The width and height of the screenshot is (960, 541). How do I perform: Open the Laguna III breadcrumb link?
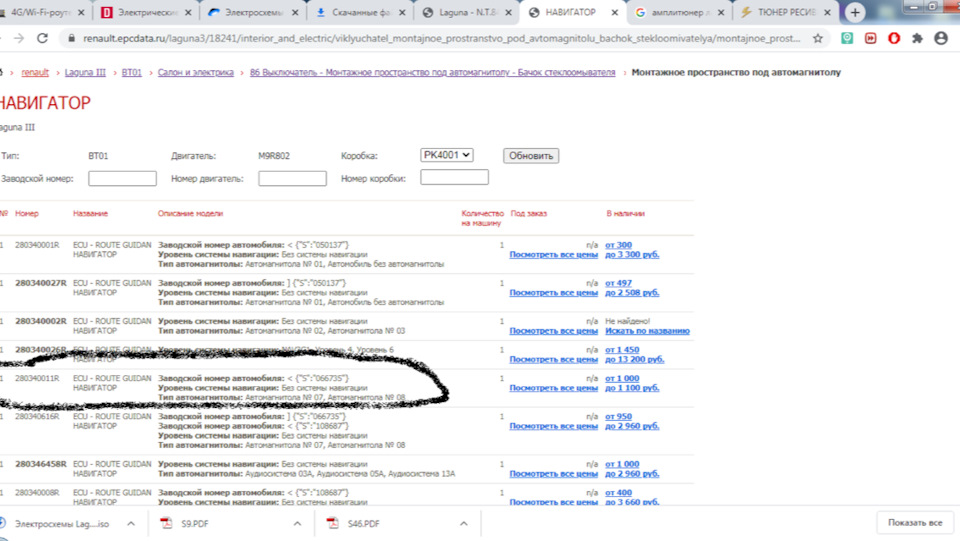(x=85, y=72)
